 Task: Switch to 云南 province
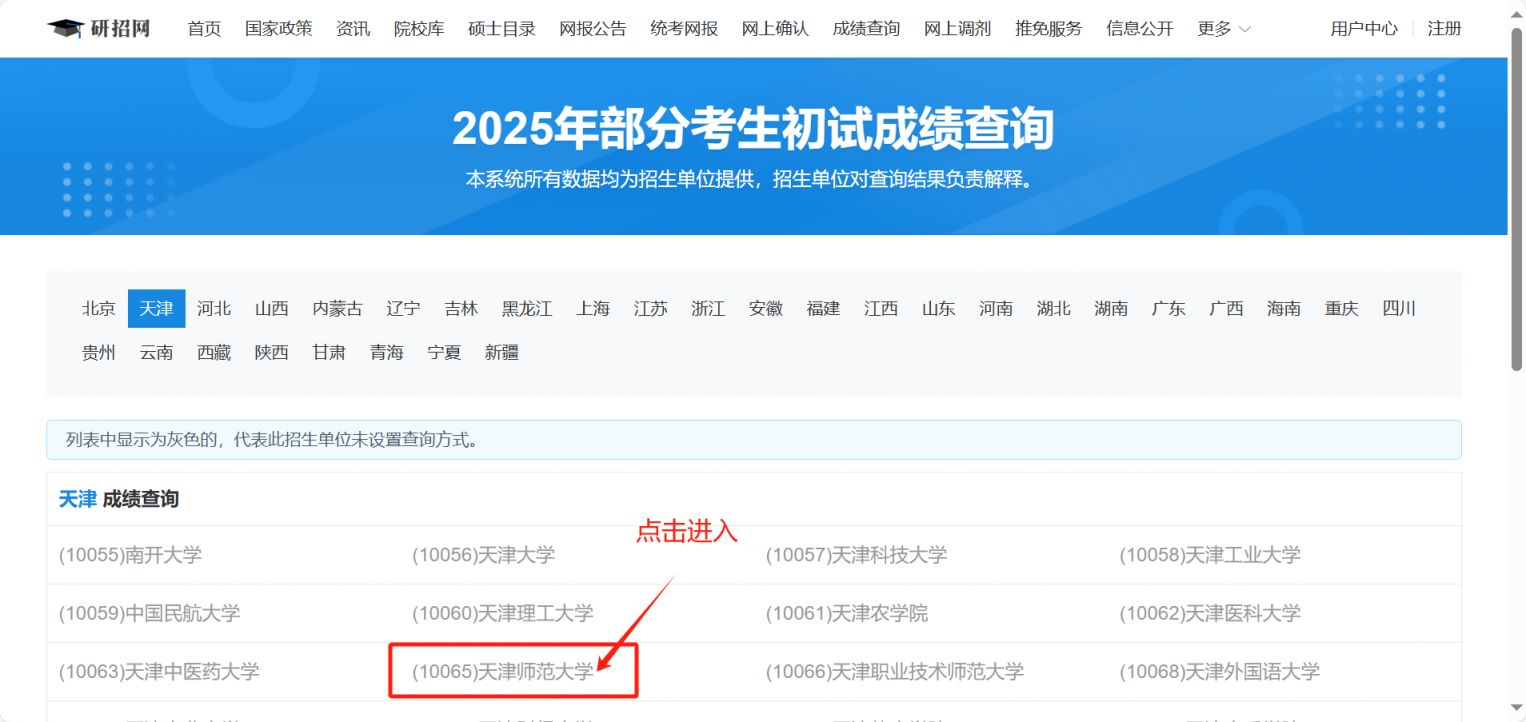tap(157, 353)
